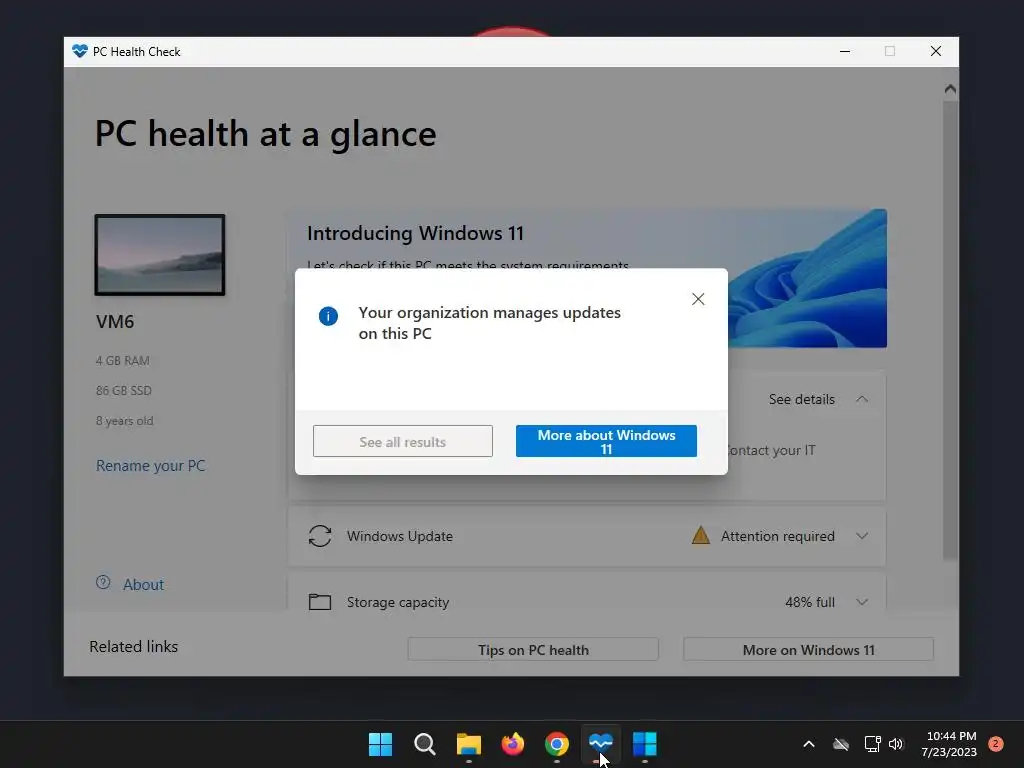The image size is (1024, 768).
Task: Click the Introducing Windows 11 heading
Action: coord(415,233)
